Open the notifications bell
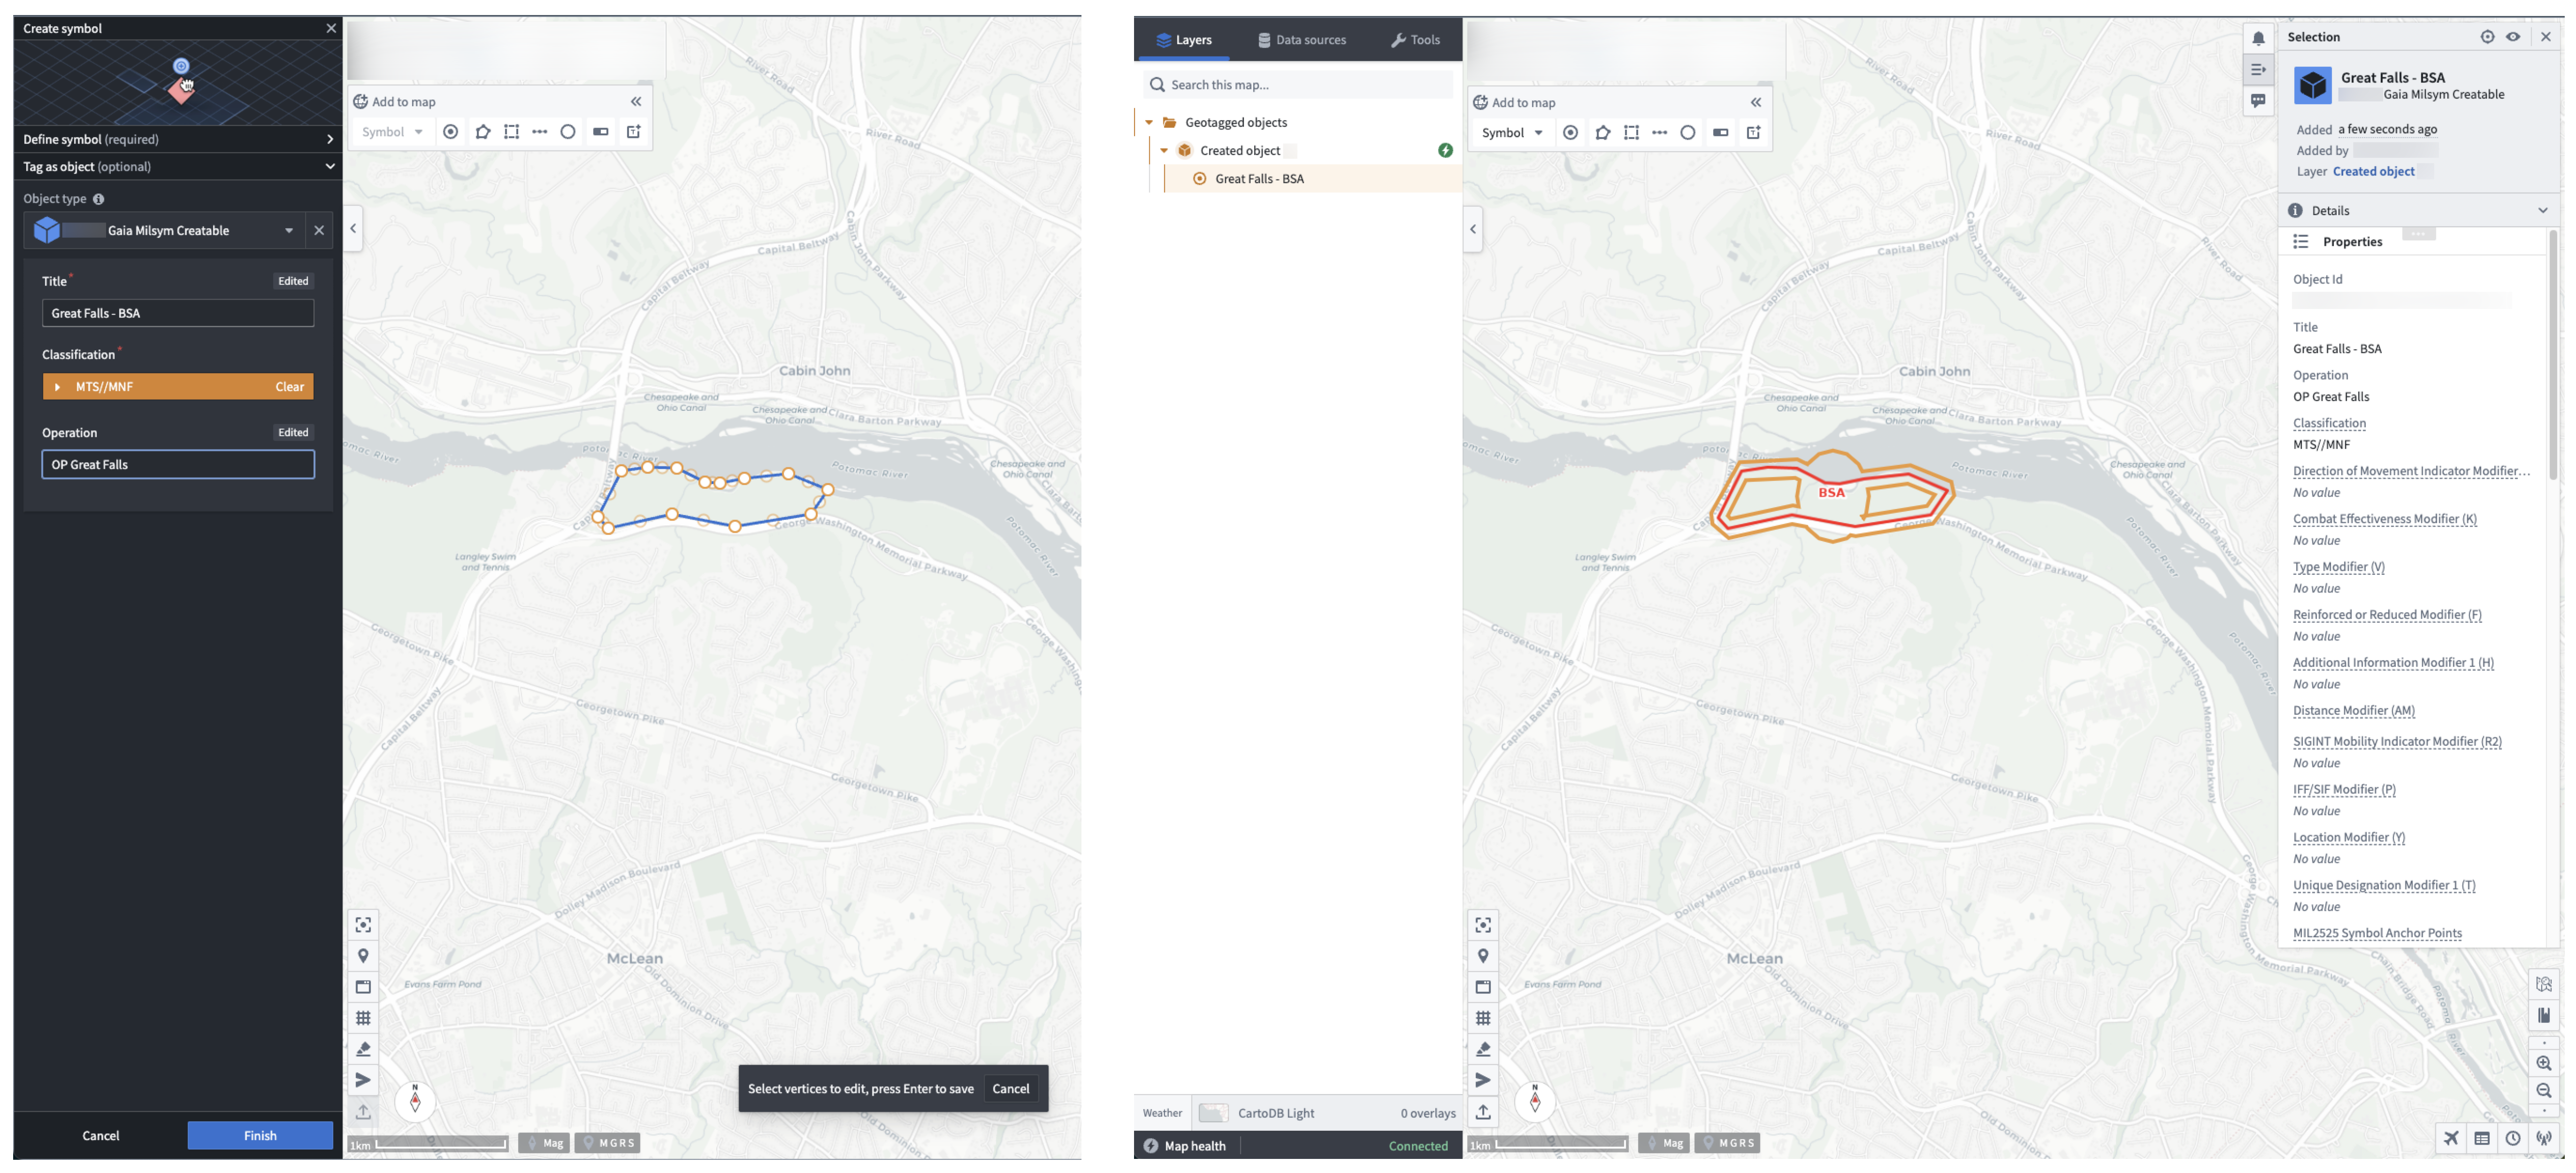2576x1173 pixels. (2258, 39)
